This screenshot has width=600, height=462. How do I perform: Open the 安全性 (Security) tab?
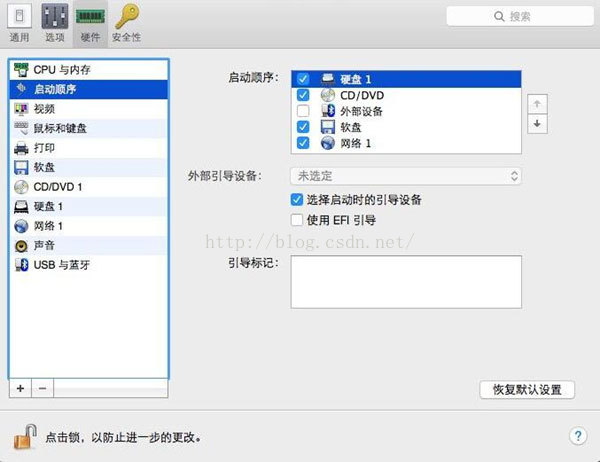(x=127, y=23)
